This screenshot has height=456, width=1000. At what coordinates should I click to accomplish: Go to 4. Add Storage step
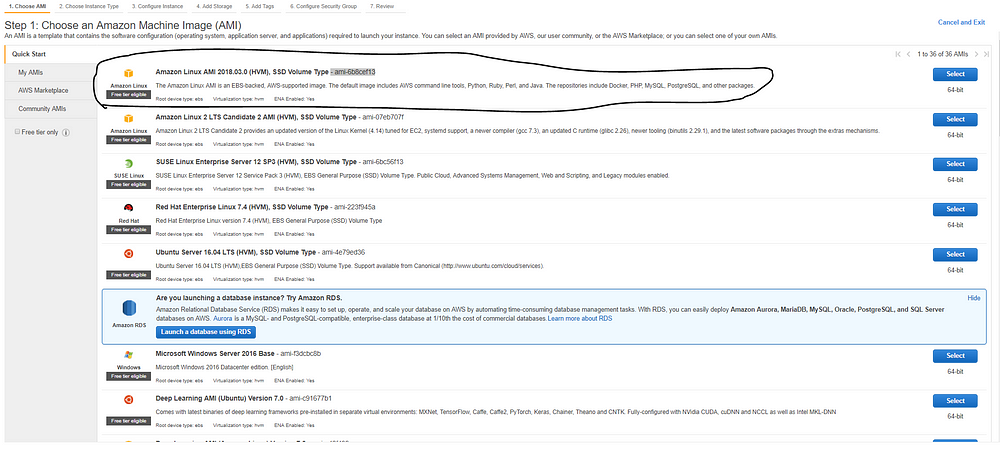point(215,6)
